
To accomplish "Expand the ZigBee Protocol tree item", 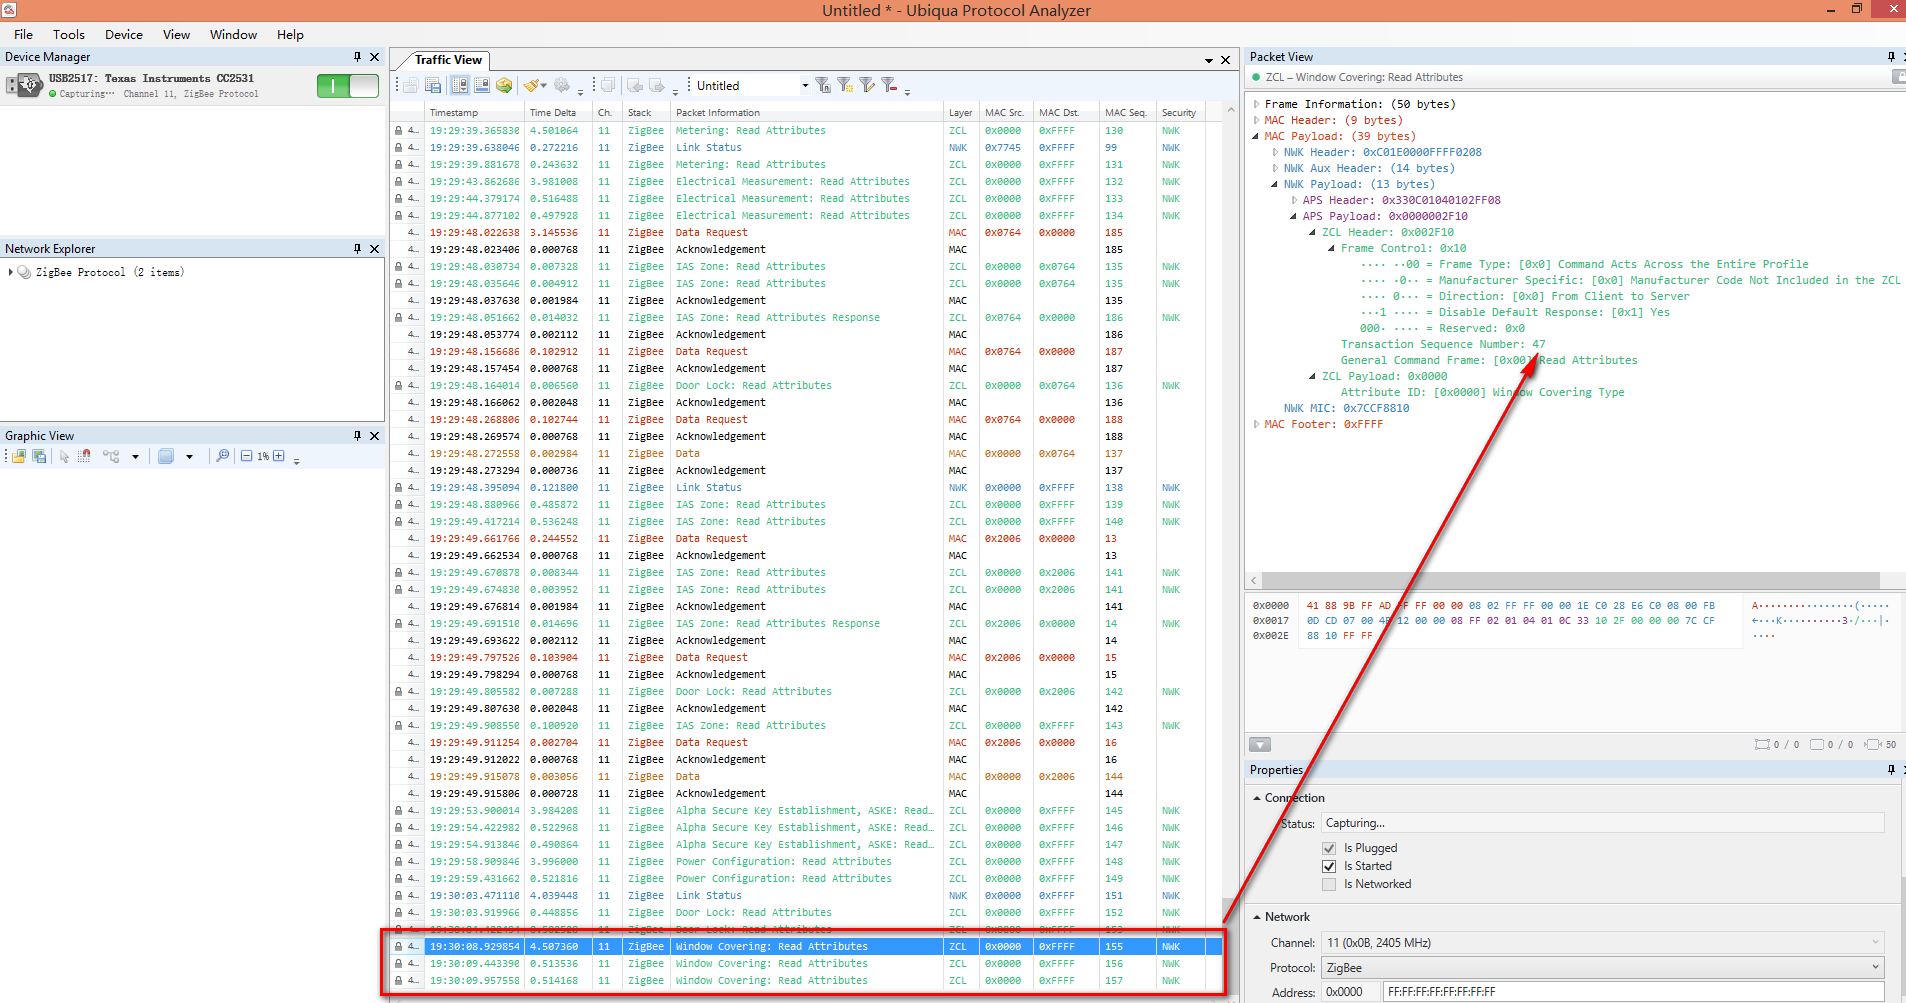I will tap(11, 272).
